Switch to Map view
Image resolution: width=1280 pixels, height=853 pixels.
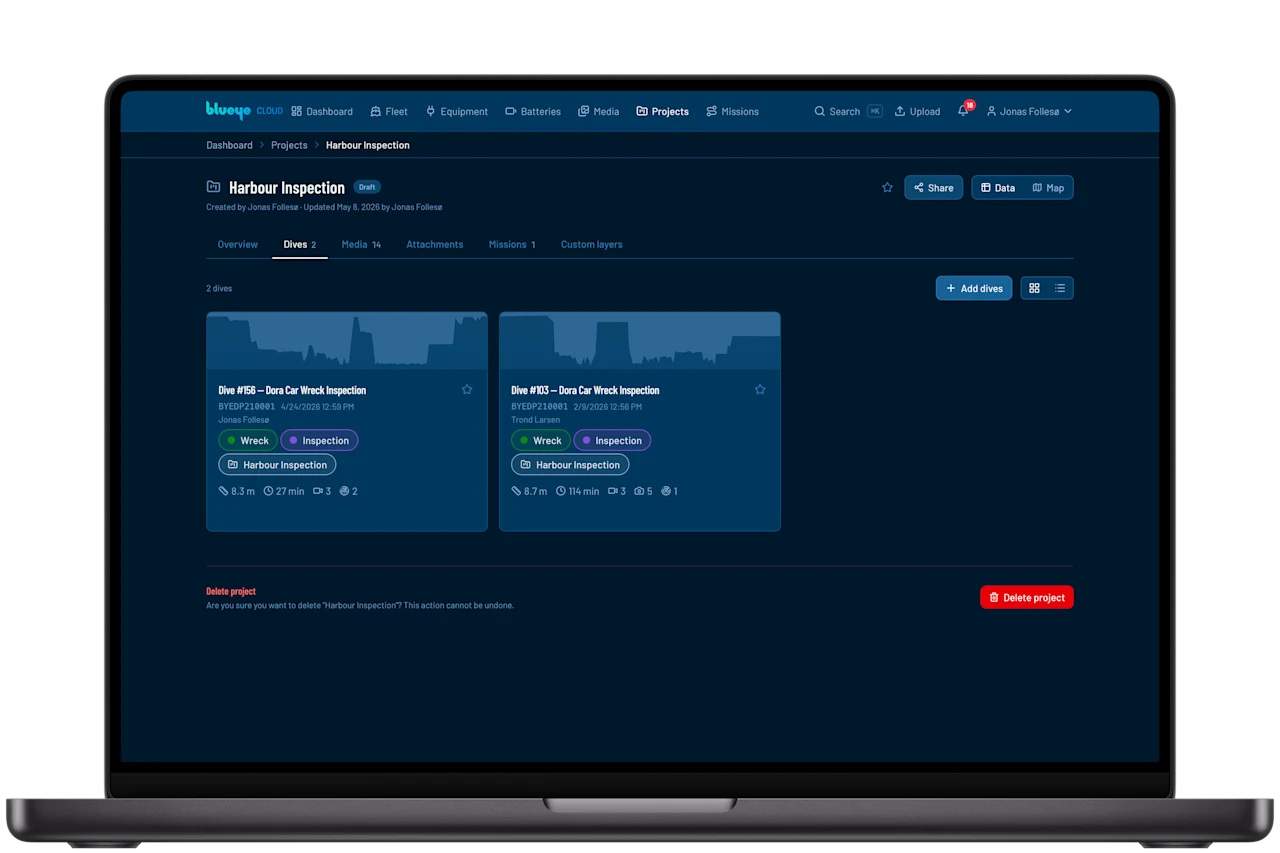point(1048,187)
